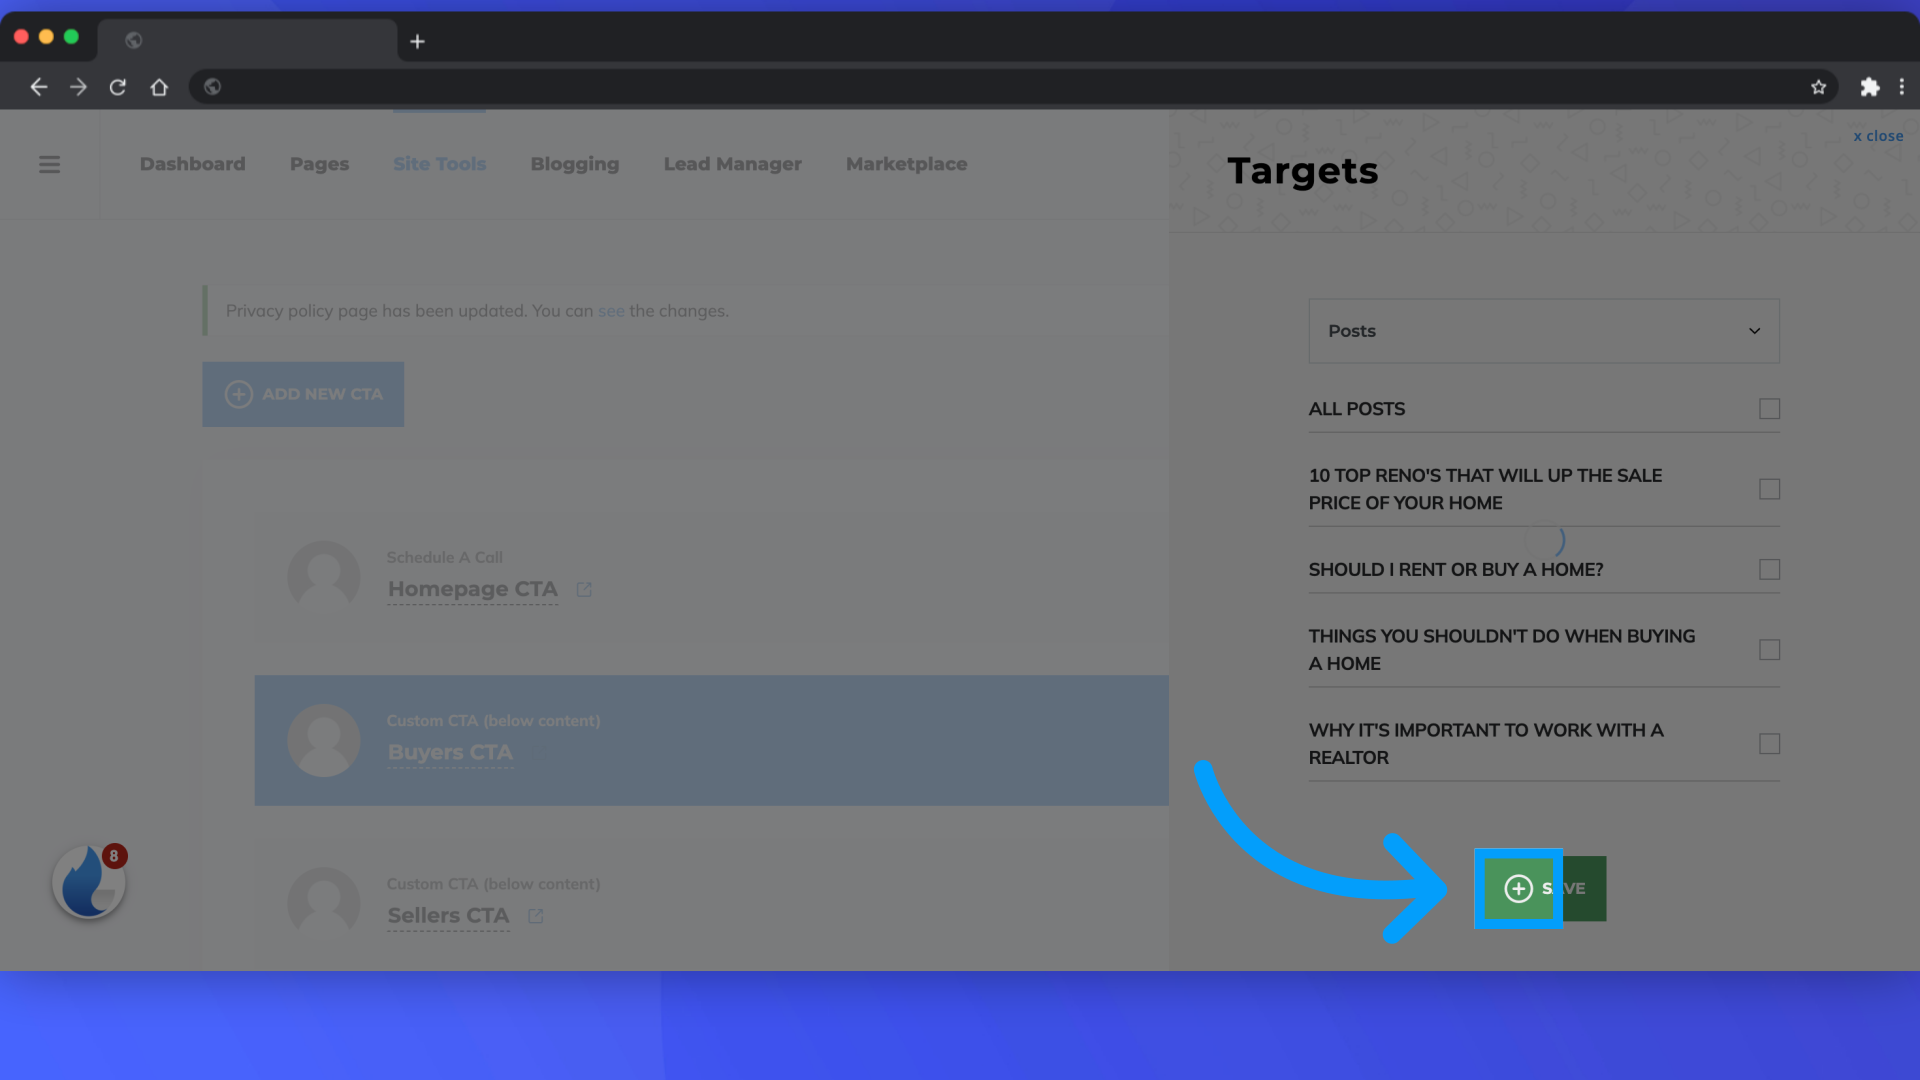The width and height of the screenshot is (1920, 1080).
Task: Open the hamburger sidebar menu
Action: 49,164
